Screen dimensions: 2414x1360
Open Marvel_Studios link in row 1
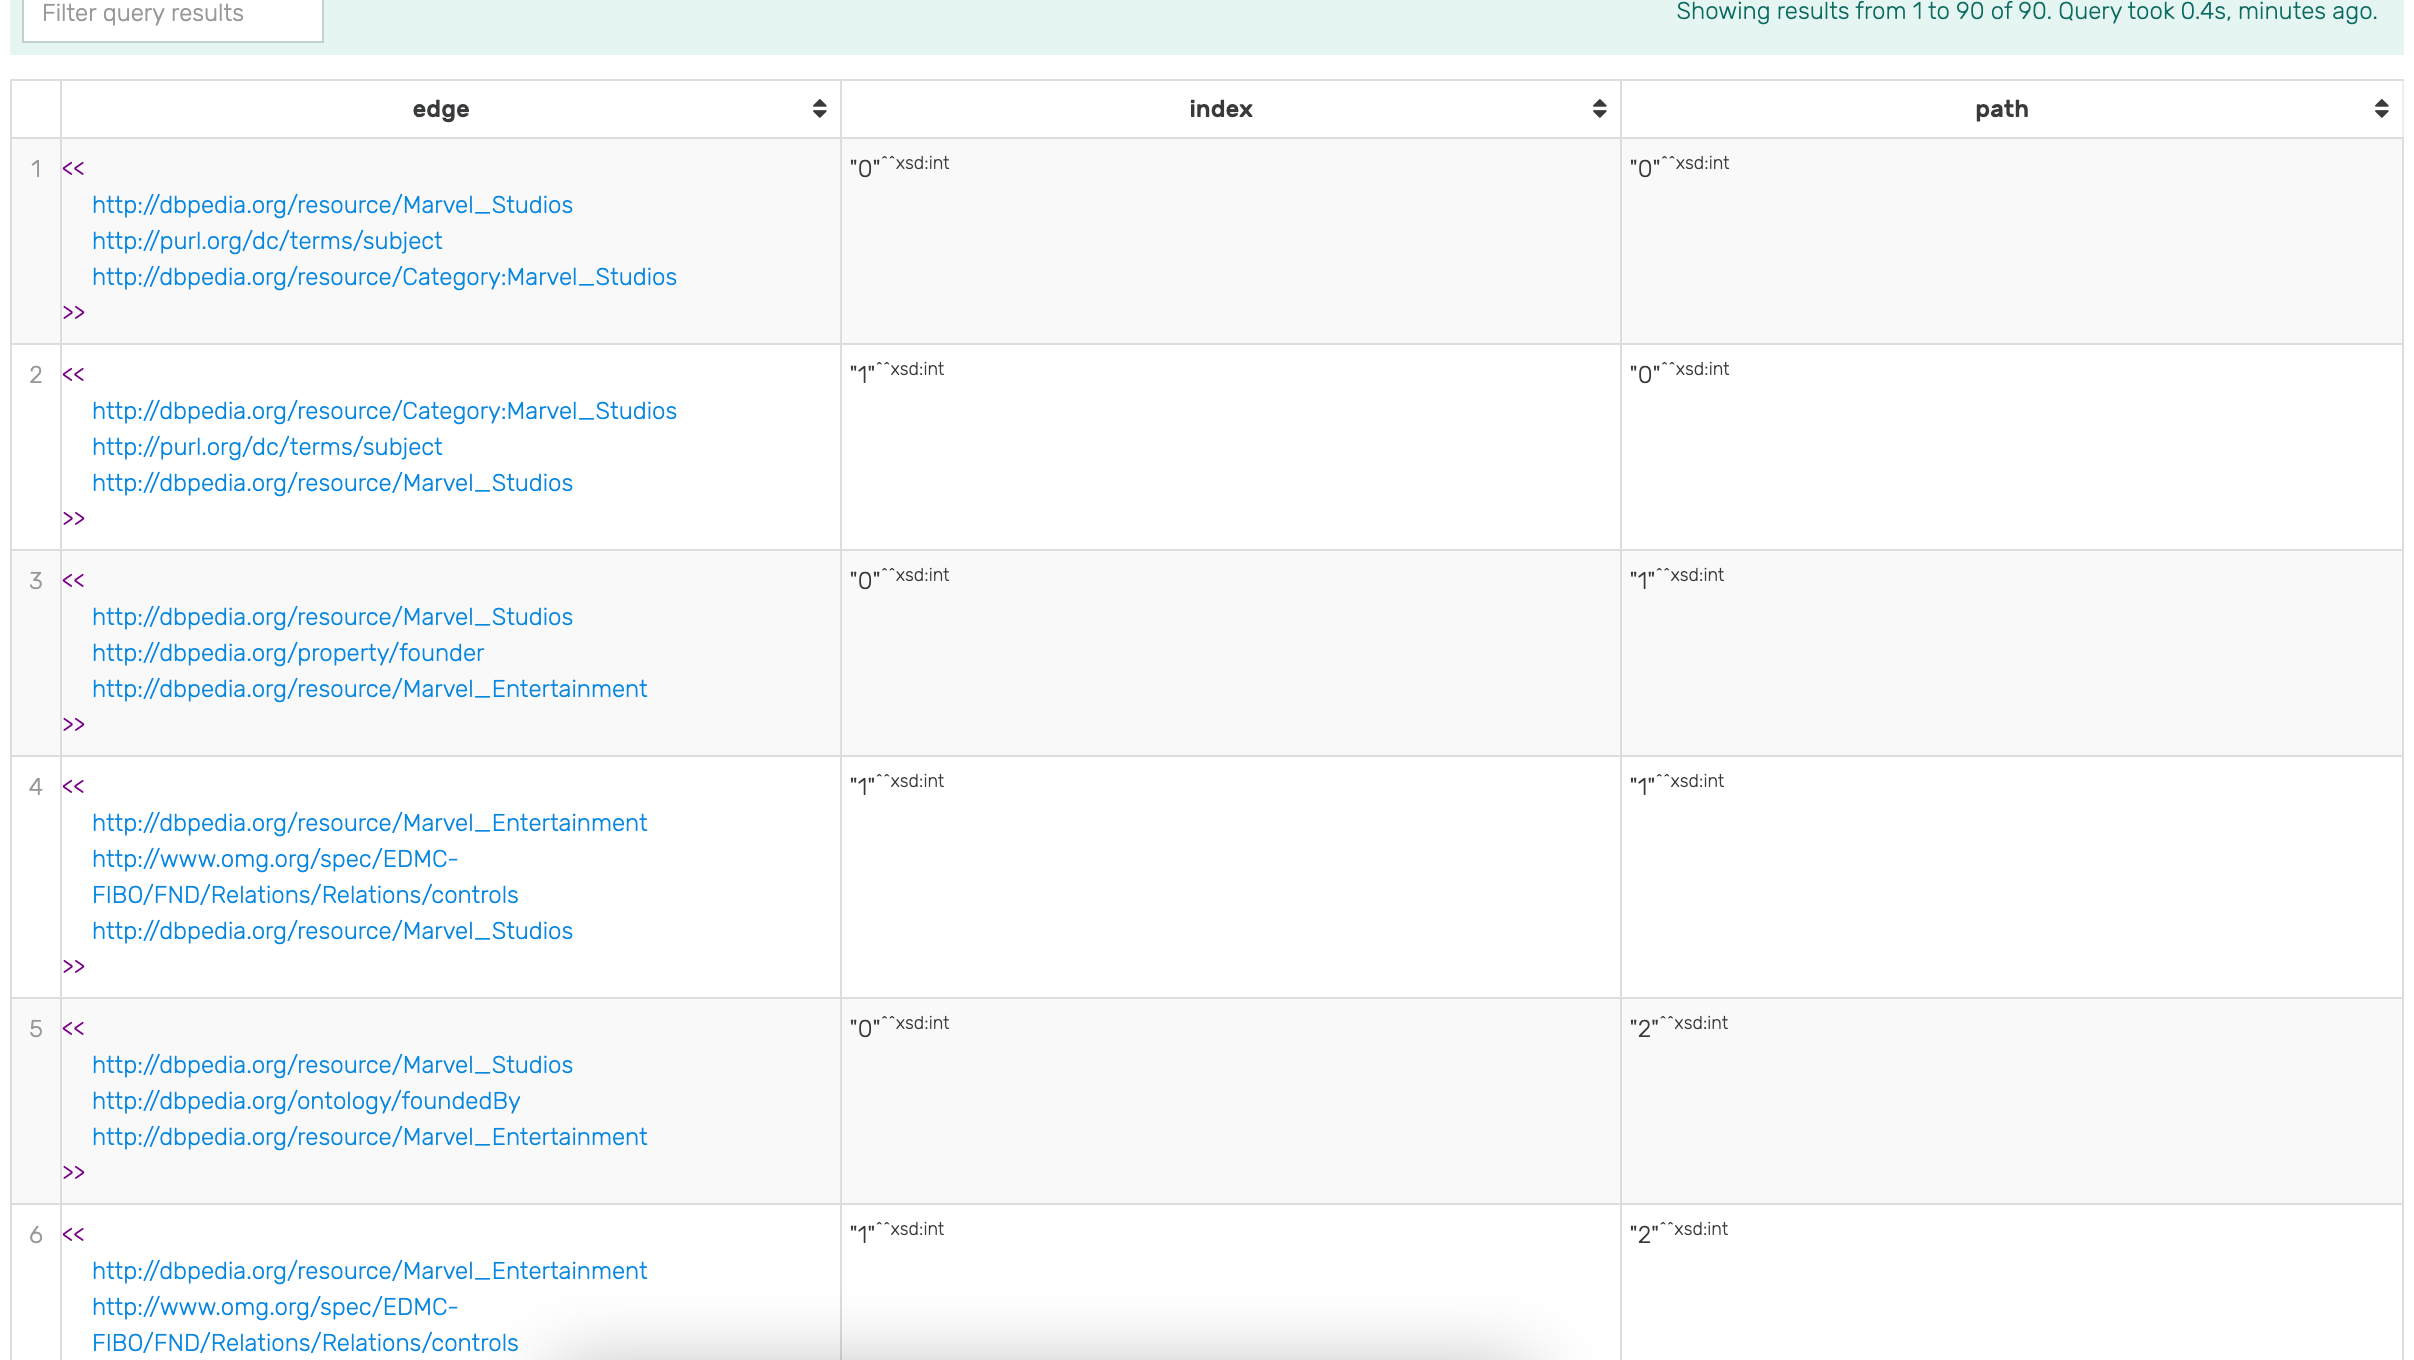[x=332, y=205]
